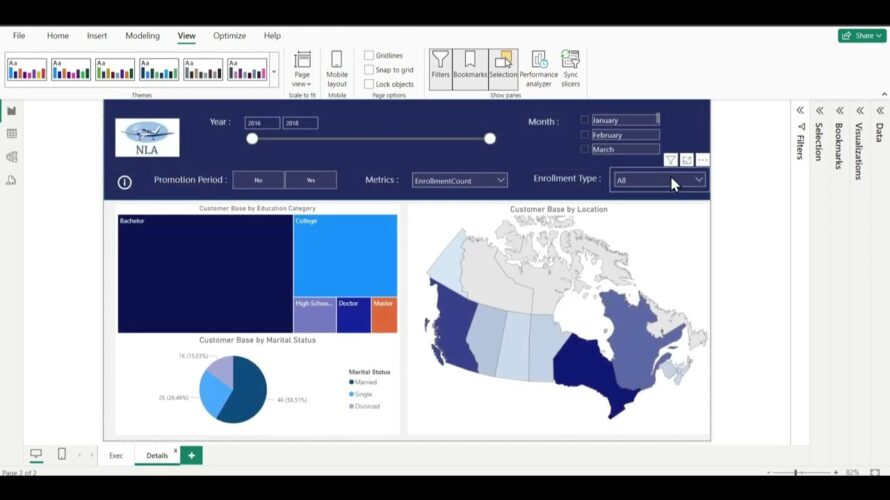Viewport: 890px width, 500px height.
Task: Click the Year start field 2016
Action: coord(262,123)
